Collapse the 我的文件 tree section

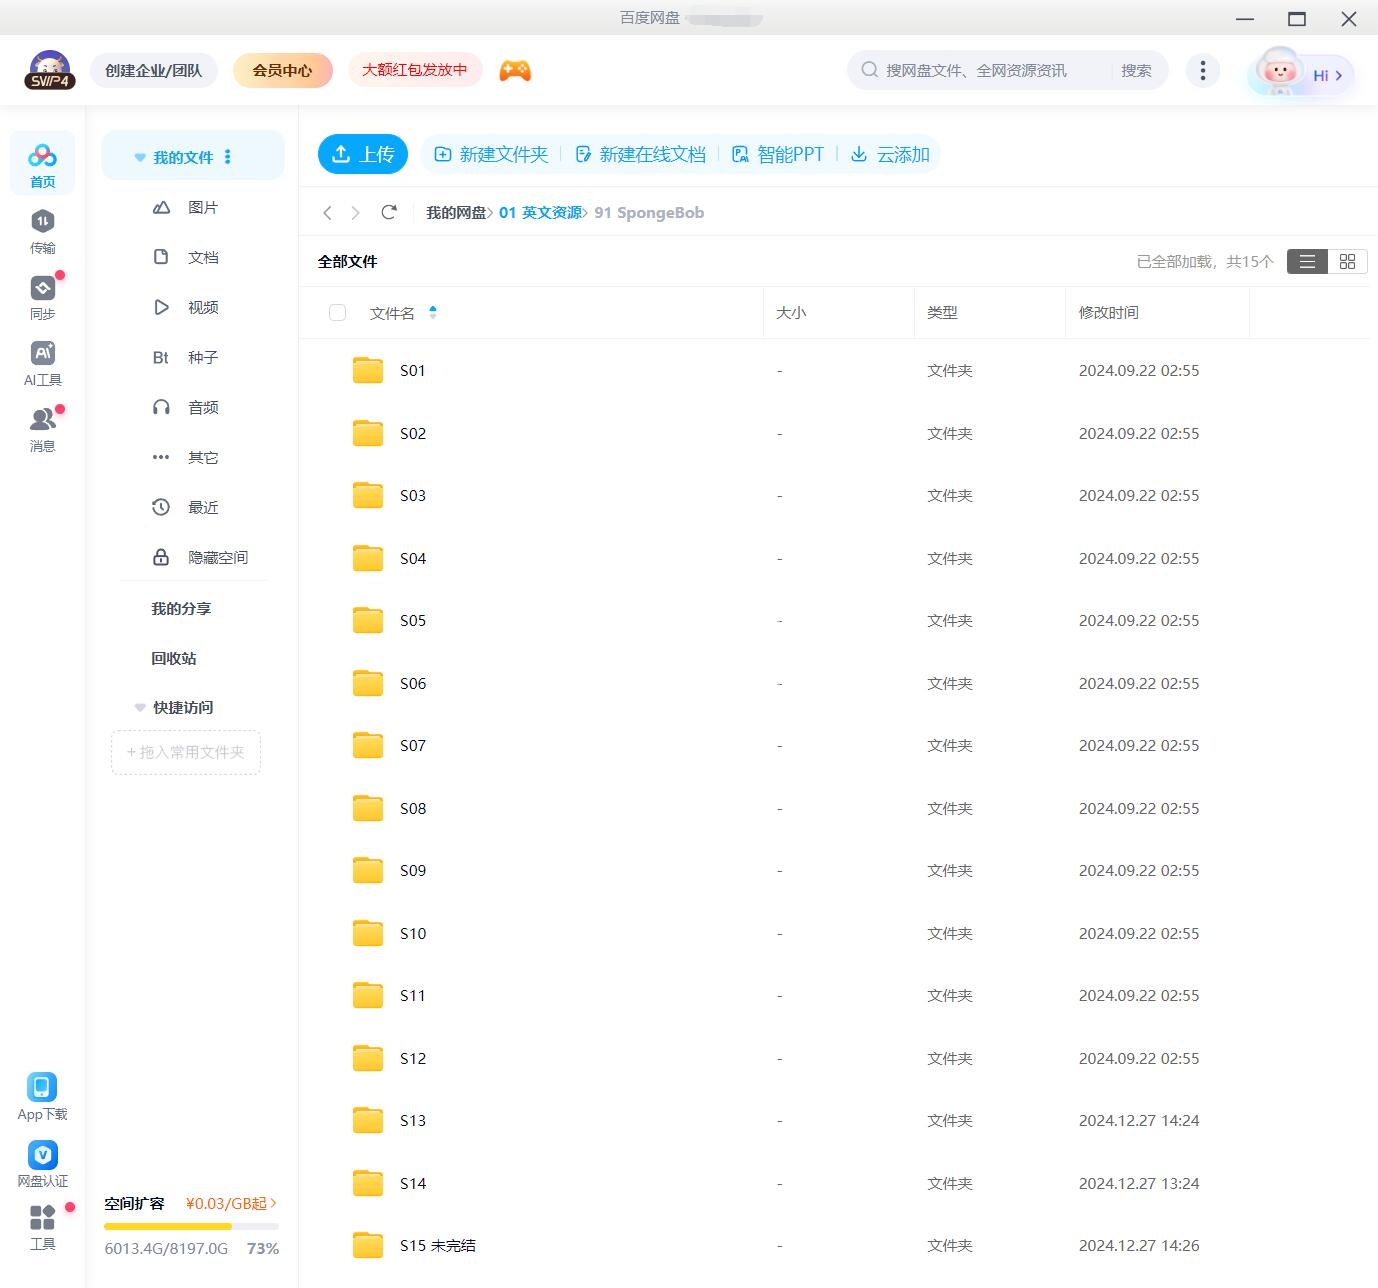click(x=140, y=157)
